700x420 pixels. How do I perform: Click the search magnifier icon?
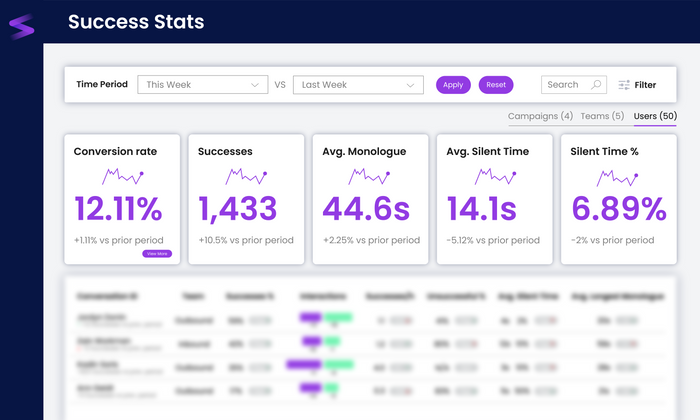click(x=596, y=85)
